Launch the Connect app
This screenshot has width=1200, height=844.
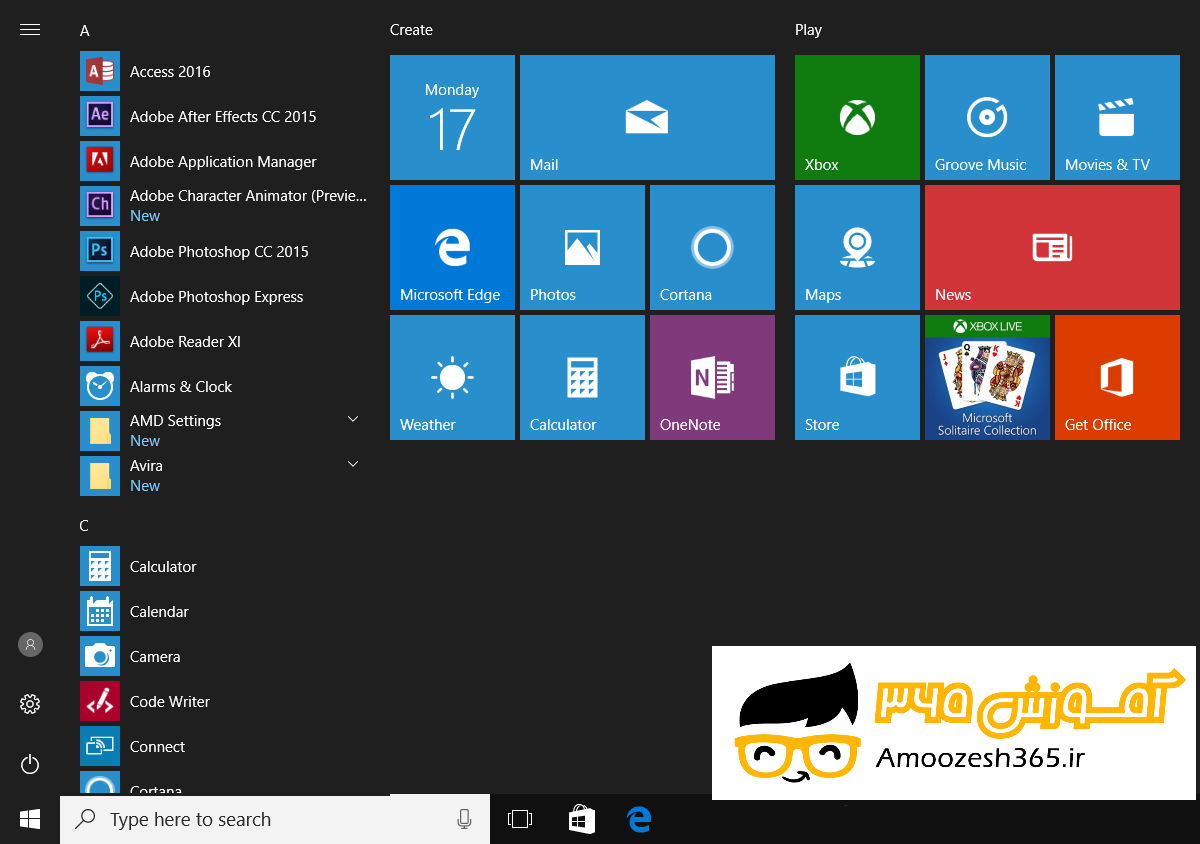225,747
